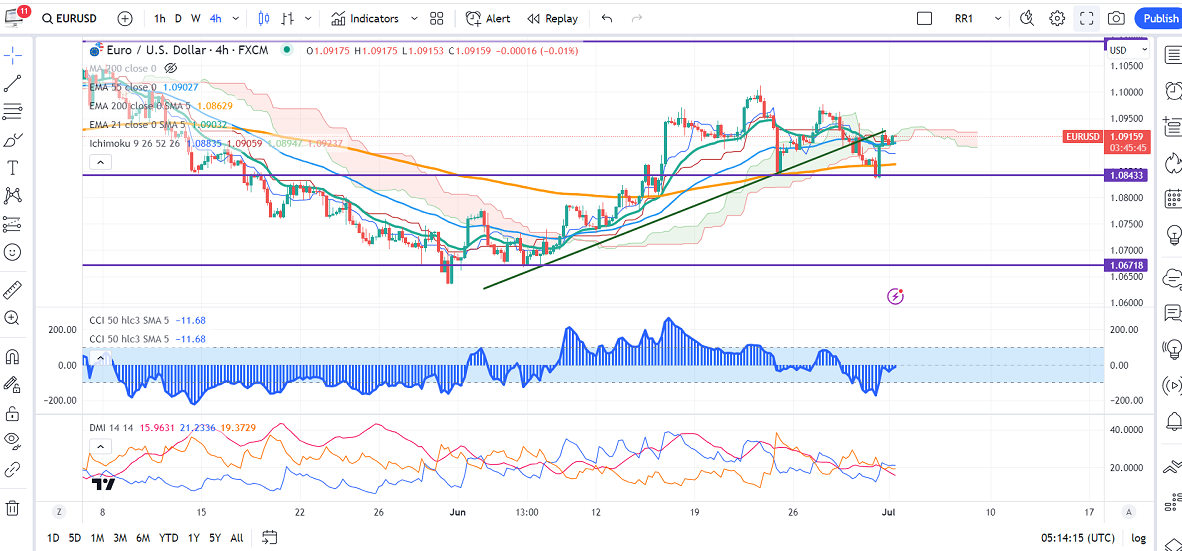Select the 4h timeframe
This screenshot has height=551, width=1182.
216,18
